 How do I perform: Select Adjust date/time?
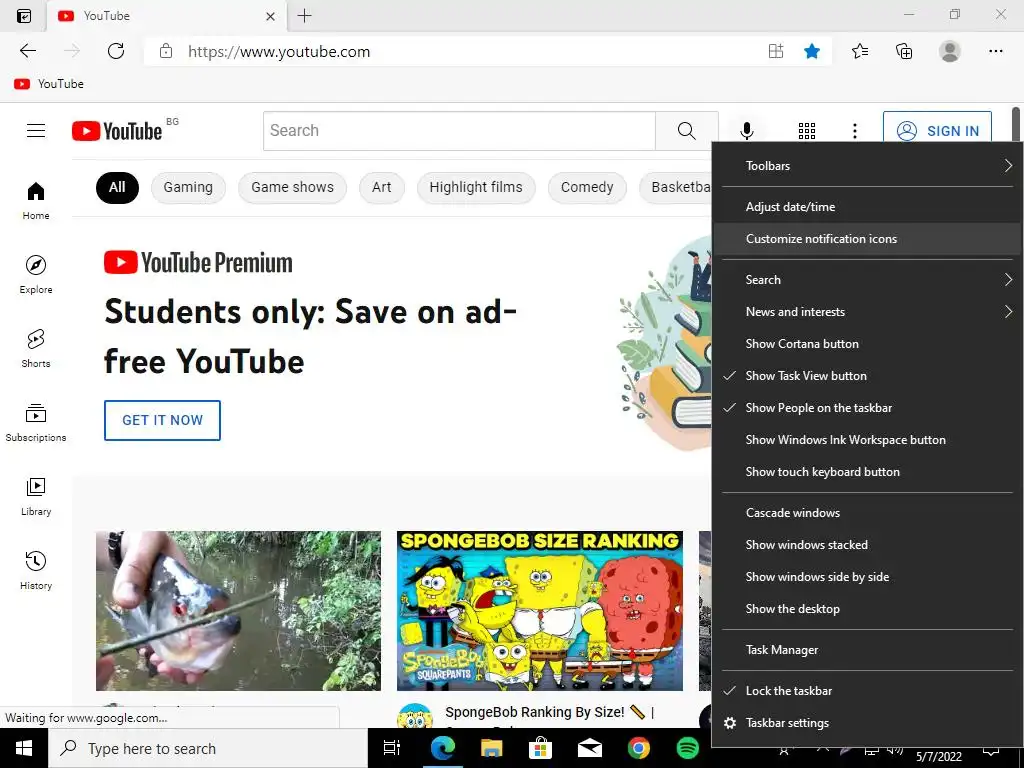pos(868,207)
